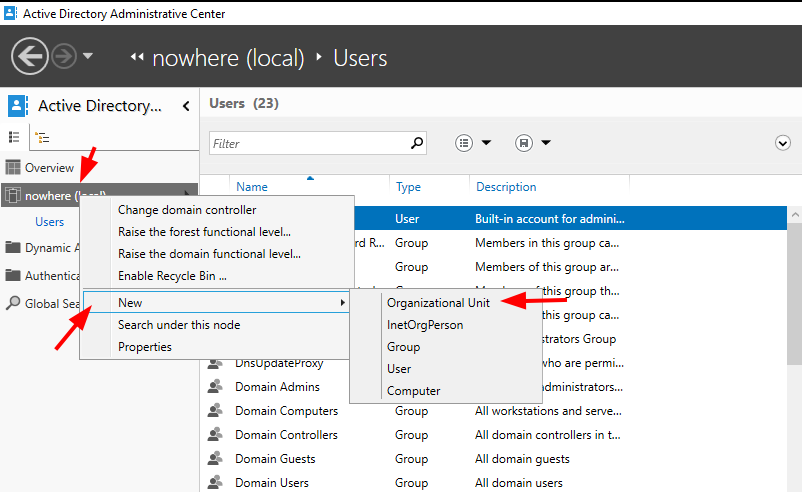Click the Overview grid icon

13,167
